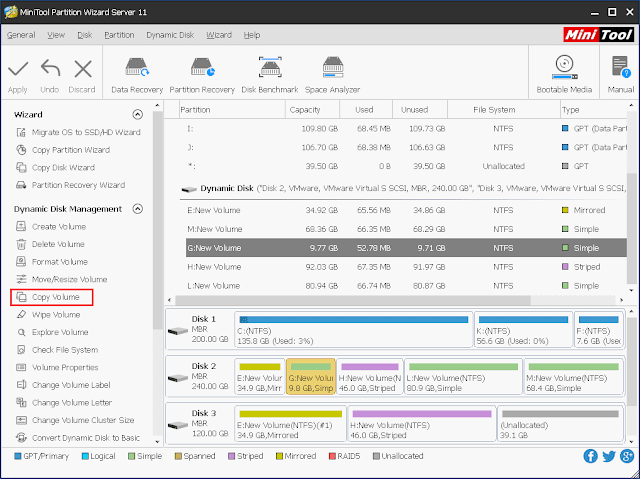Screen dimensions: 640x479
Task: Click the vertical scrollbar of partition list
Action: point(631,228)
